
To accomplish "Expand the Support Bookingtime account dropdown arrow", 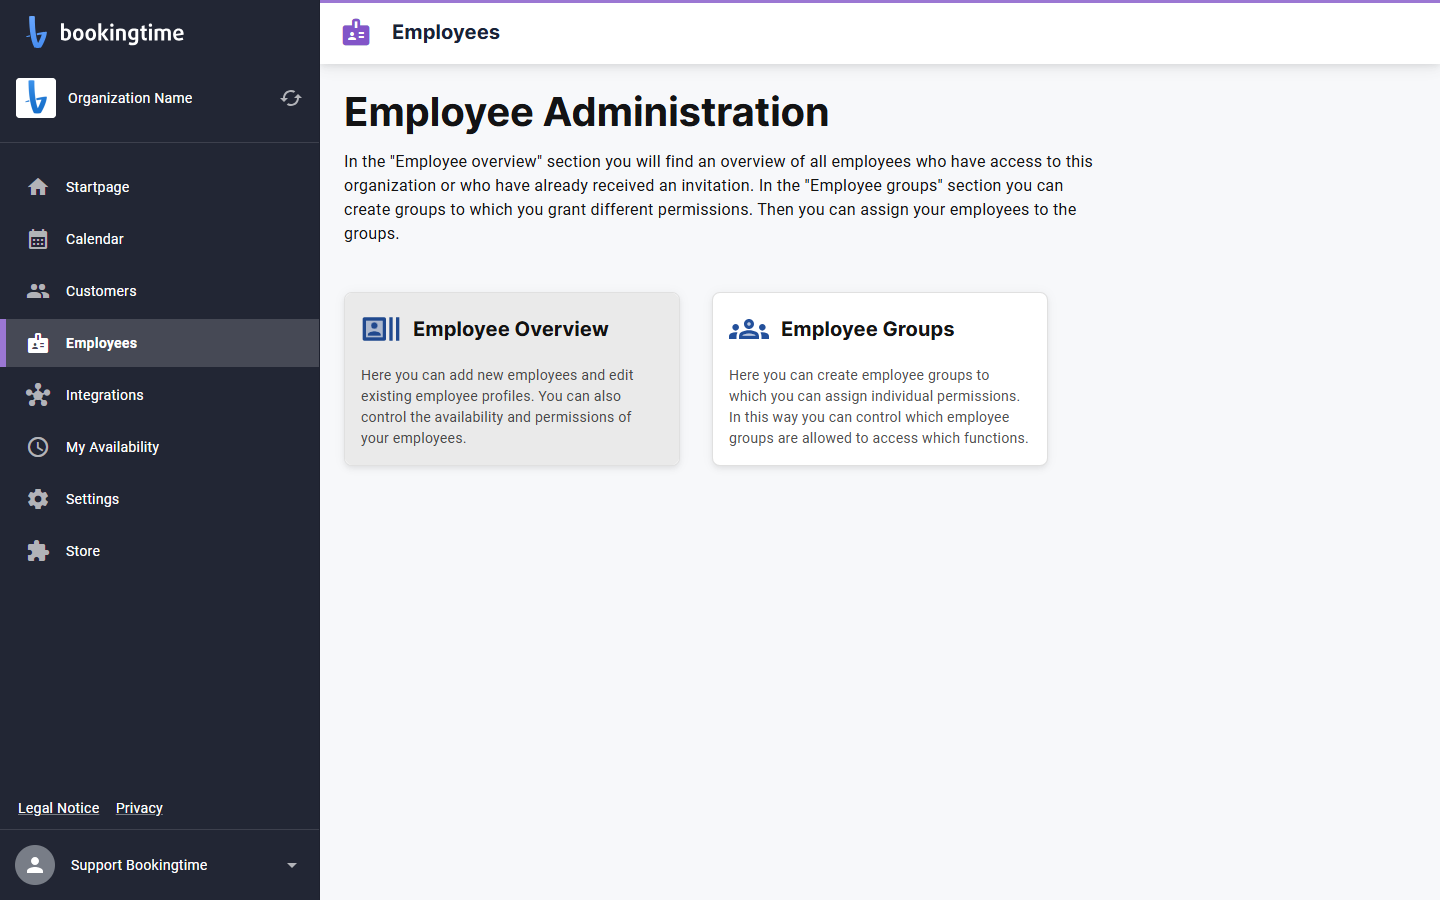I will (x=292, y=865).
